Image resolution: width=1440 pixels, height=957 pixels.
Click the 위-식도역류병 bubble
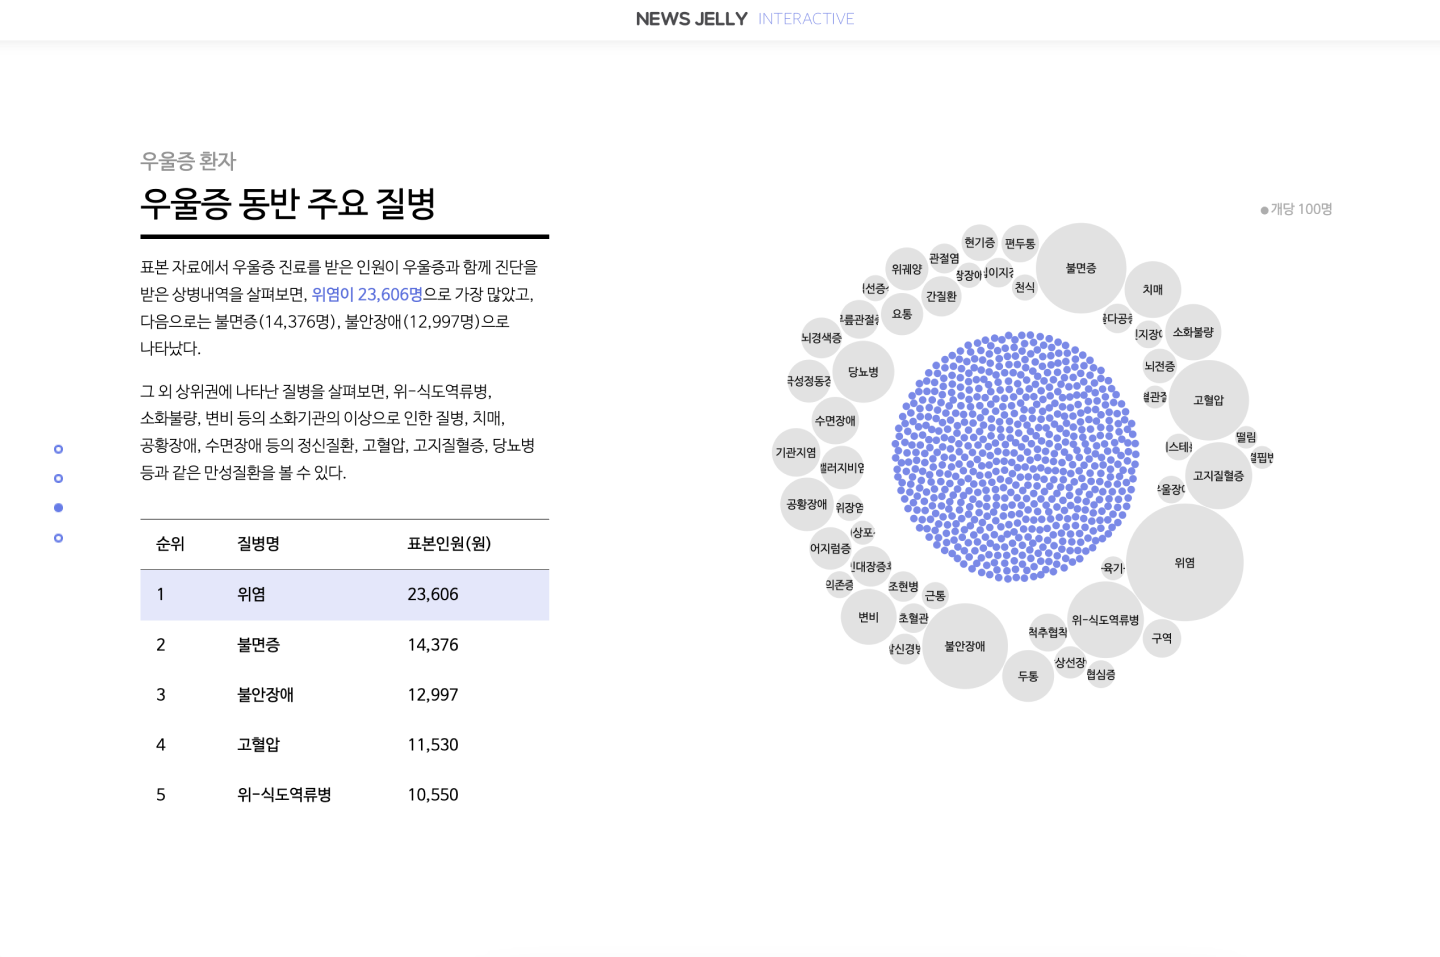point(1105,620)
